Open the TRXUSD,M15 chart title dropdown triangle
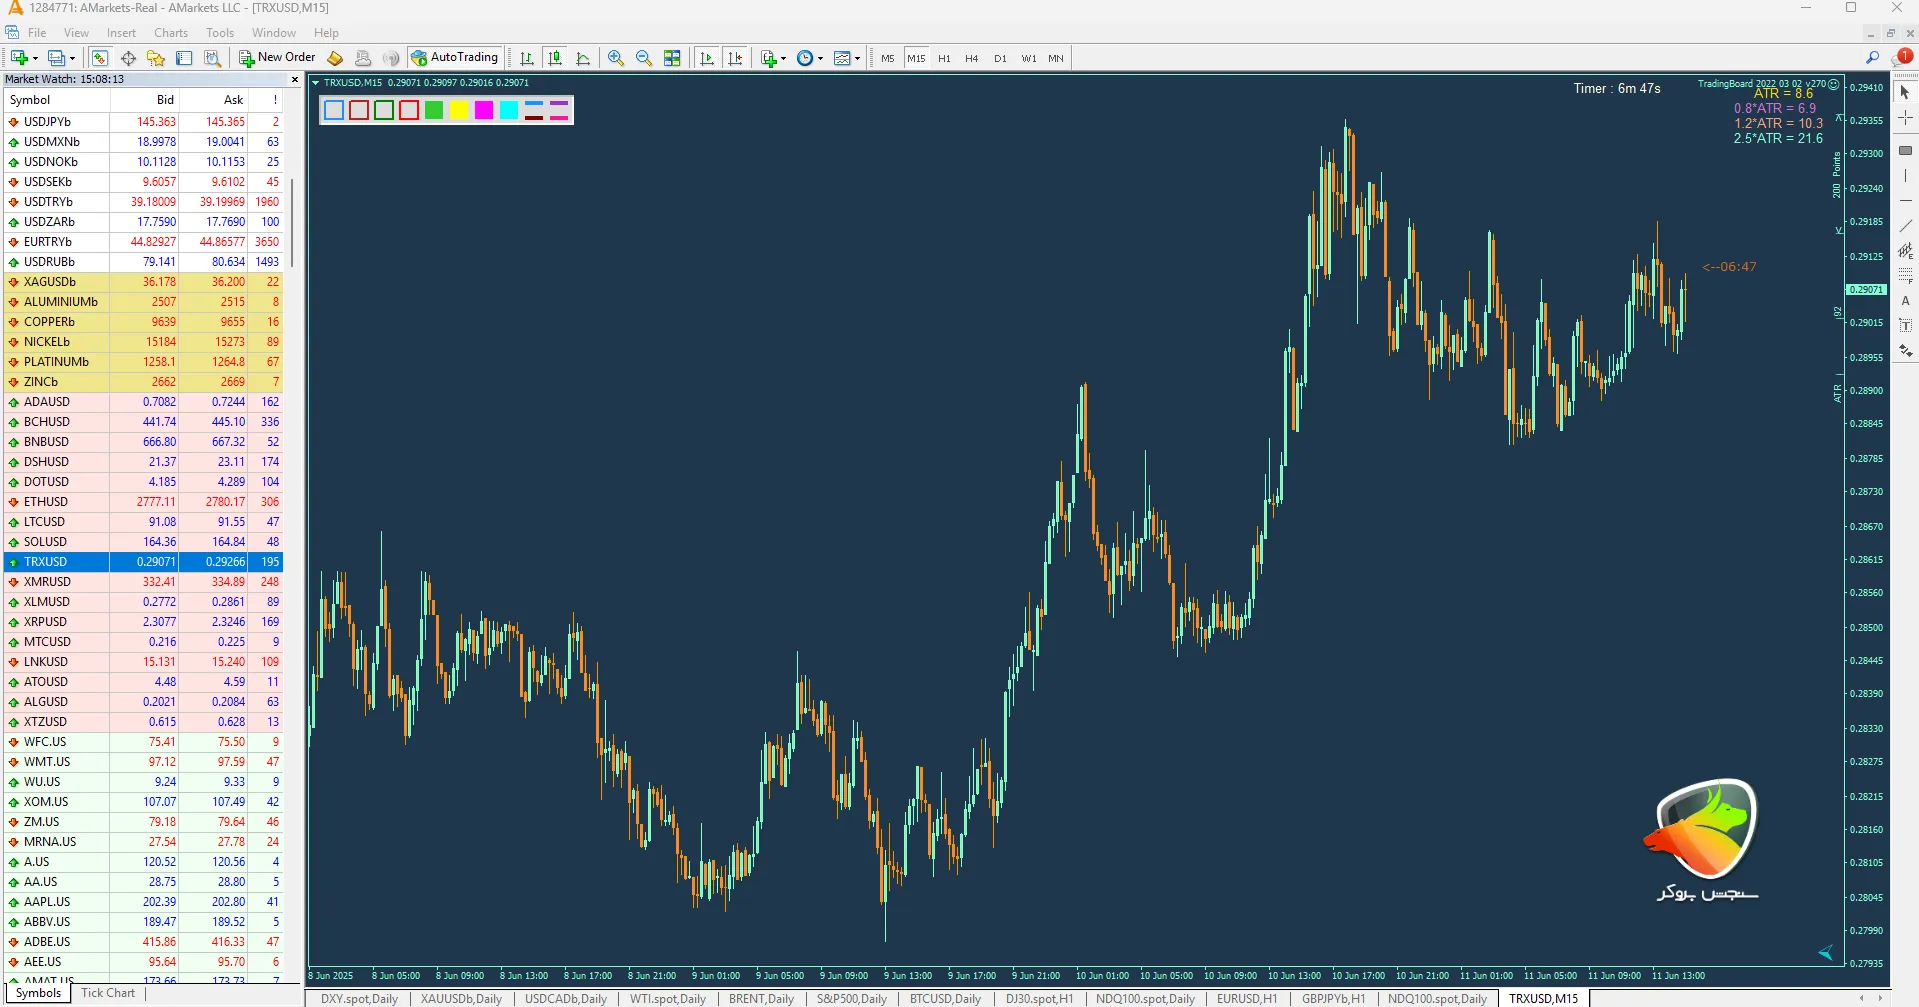Image resolution: width=1919 pixels, height=1007 pixels. (x=316, y=83)
